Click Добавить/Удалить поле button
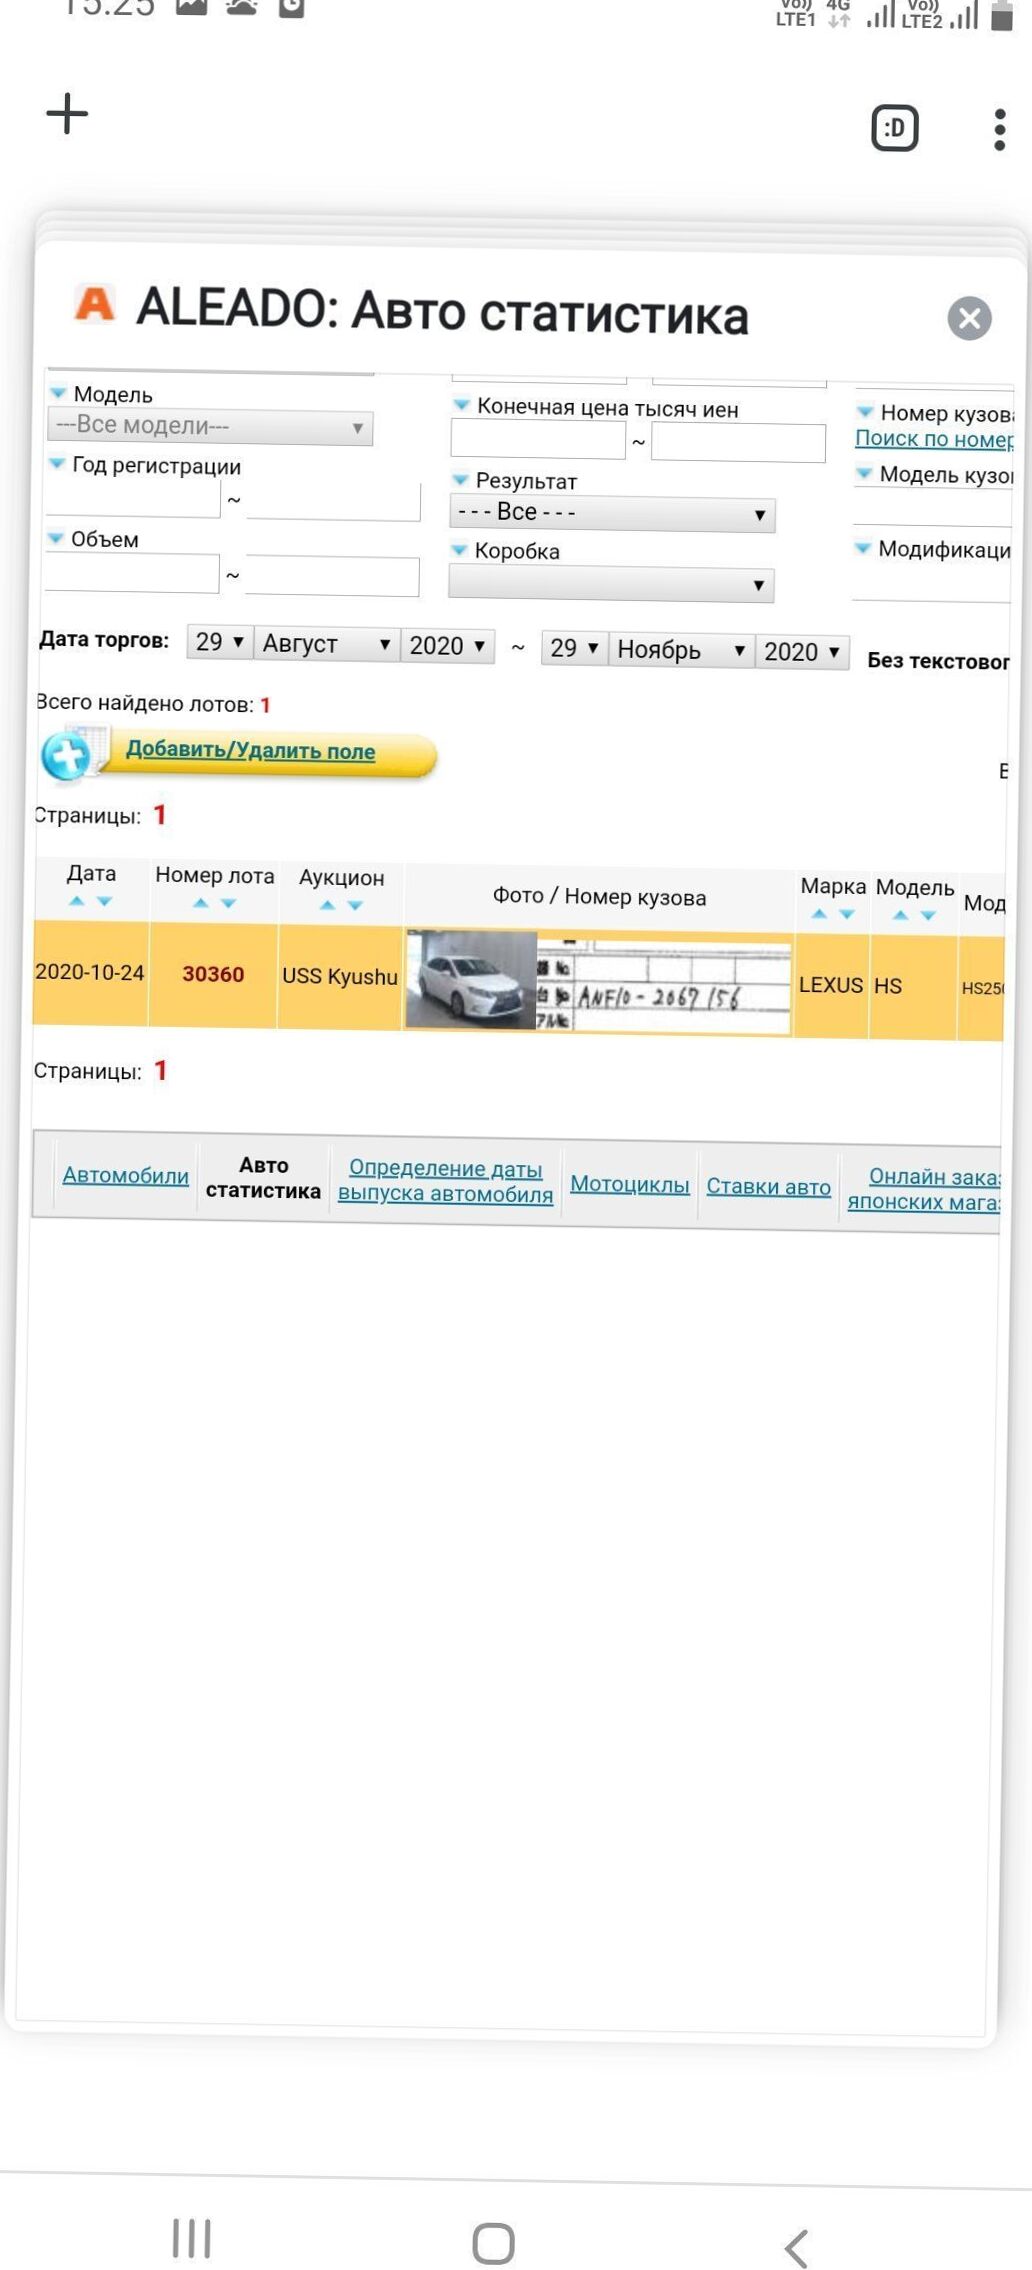The image size is (1032, 2270). pyautogui.click(x=250, y=751)
